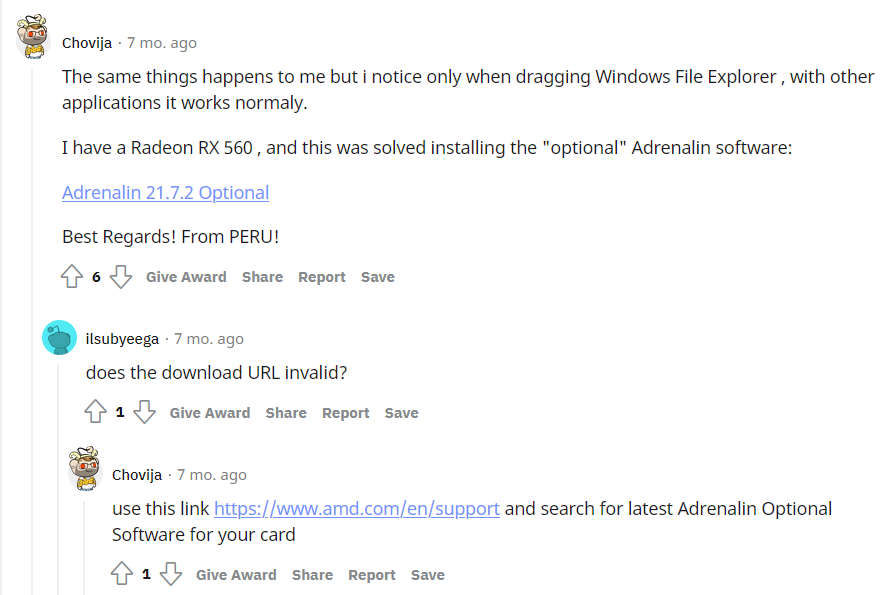Collapse the thread line under Chovija's nested reply

point(85,548)
